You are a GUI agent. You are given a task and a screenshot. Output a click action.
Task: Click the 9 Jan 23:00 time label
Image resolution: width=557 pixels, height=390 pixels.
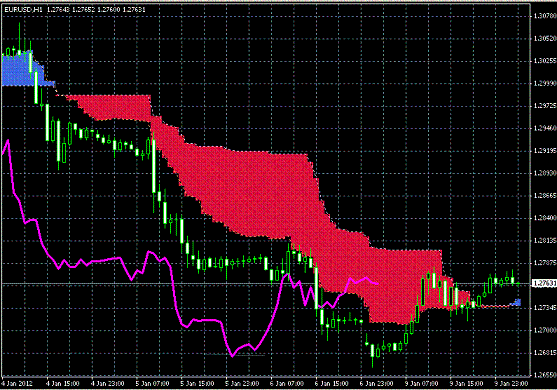tap(511, 384)
